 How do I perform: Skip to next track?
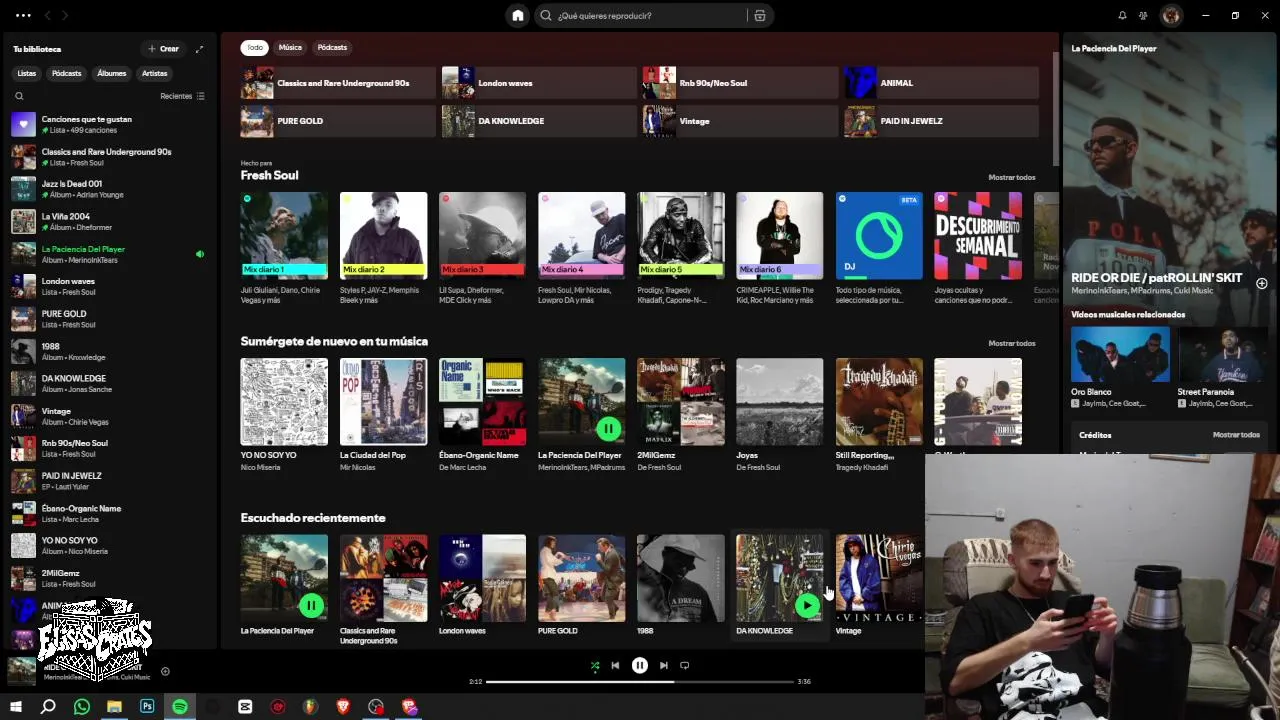pyautogui.click(x=663, y=665)
